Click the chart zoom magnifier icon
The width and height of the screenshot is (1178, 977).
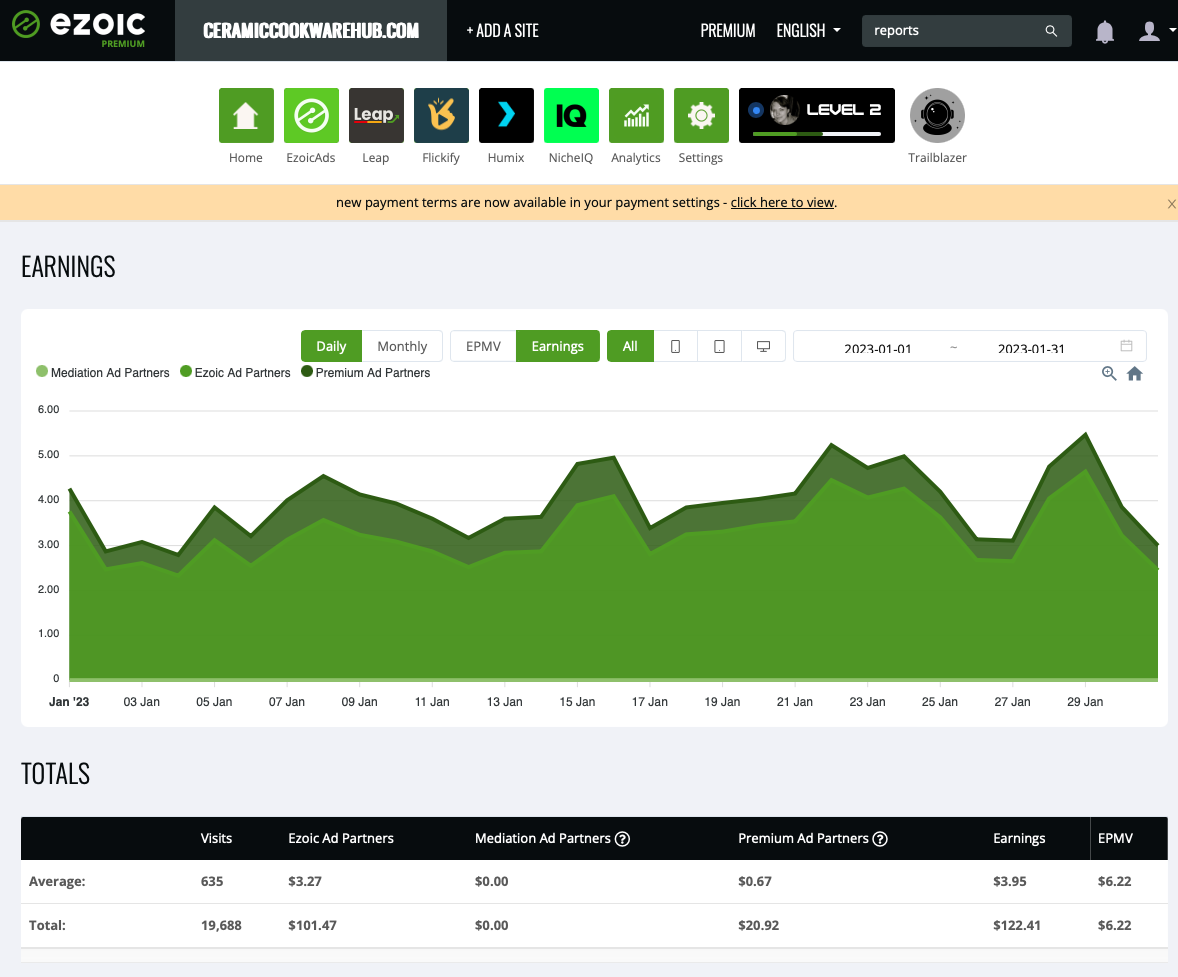pos(1109,374)
